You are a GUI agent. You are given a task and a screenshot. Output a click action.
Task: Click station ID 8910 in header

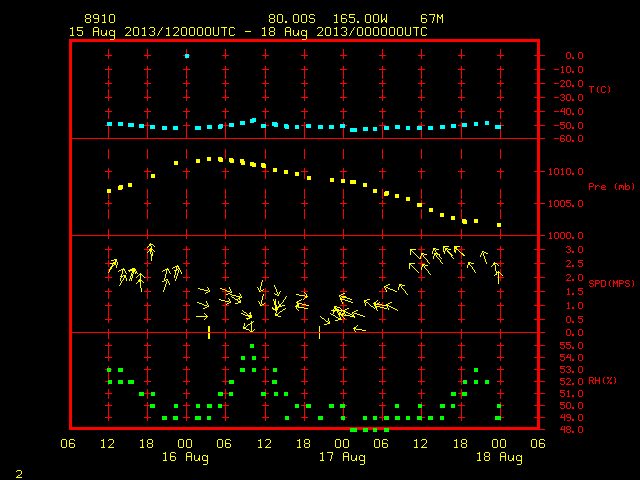100,19
